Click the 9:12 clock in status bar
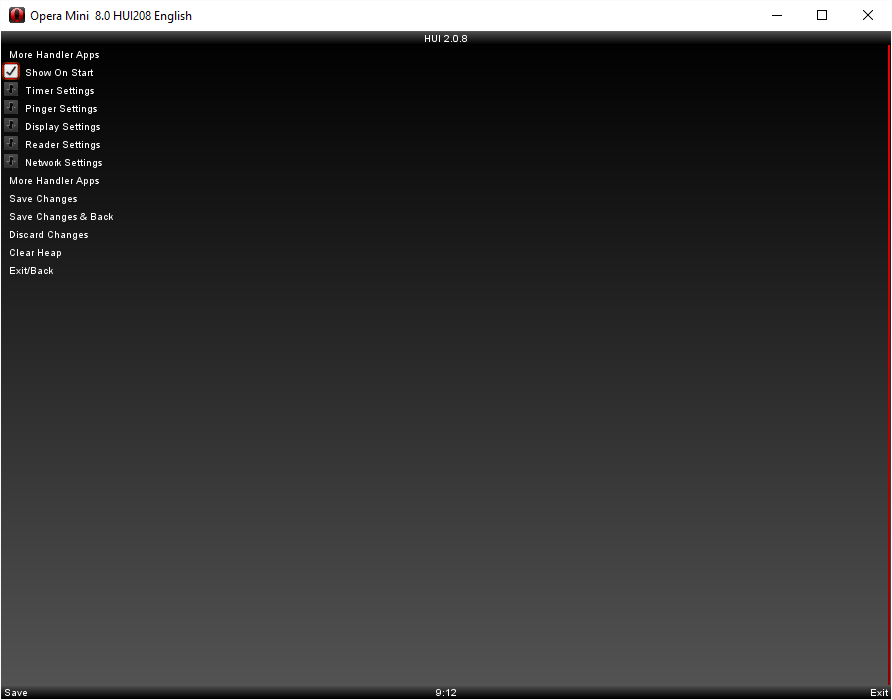Image resolution: width=892 pixels, height=700 pixels. [x=446, y=693]
